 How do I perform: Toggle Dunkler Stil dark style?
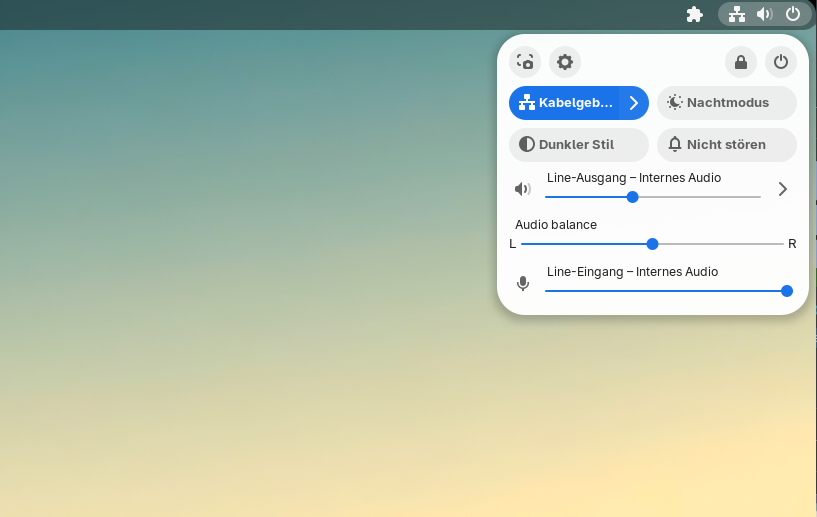tap(579, 145)
